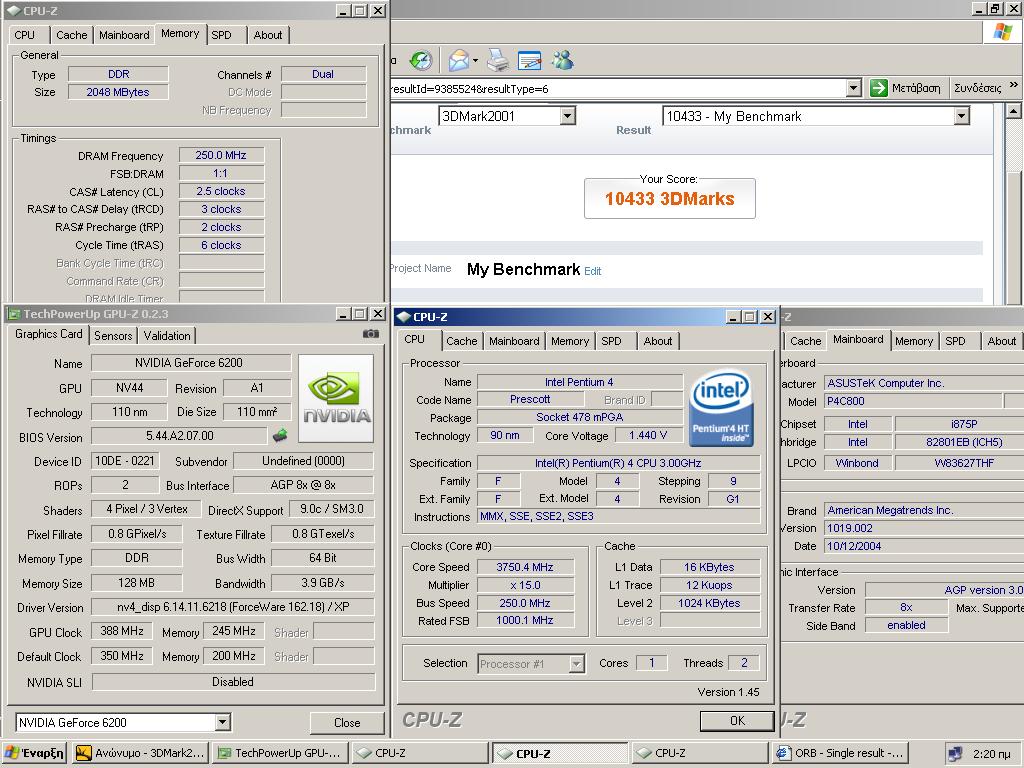This screenshot has width=1024, height=768.
Task: Click the Core Speed 3750.4 MHz value
Action: click(525, 567)
